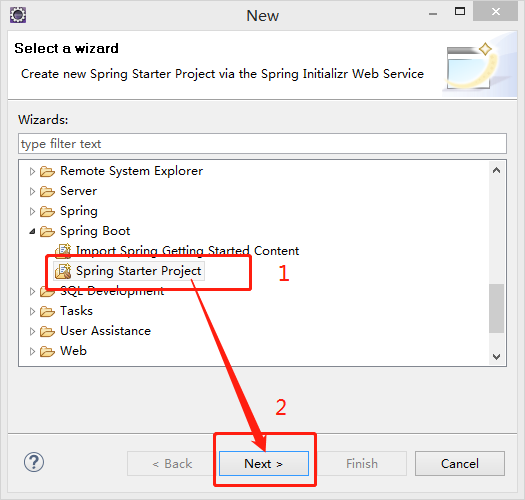Click the wizard list scroll up arrow
Viewport: 525px width, 500px height.
click(x=497, y=170)
